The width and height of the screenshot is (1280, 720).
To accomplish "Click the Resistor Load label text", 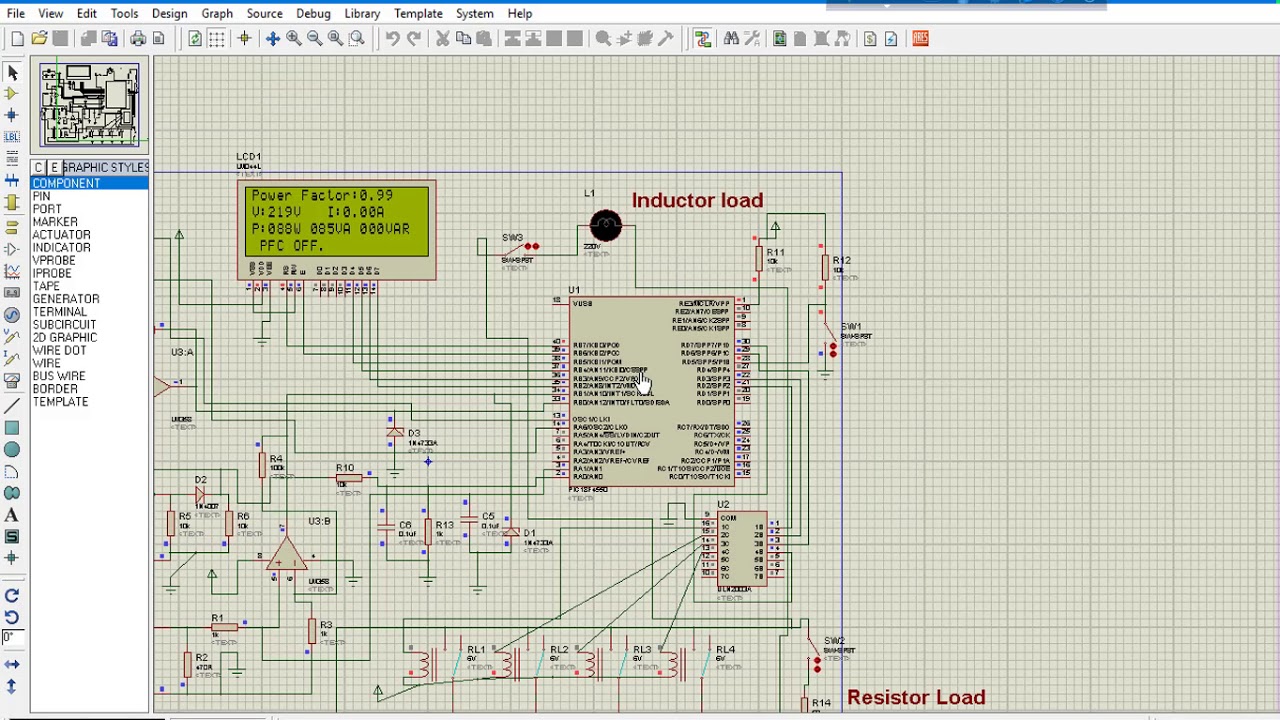I will [x=916, y=697].
